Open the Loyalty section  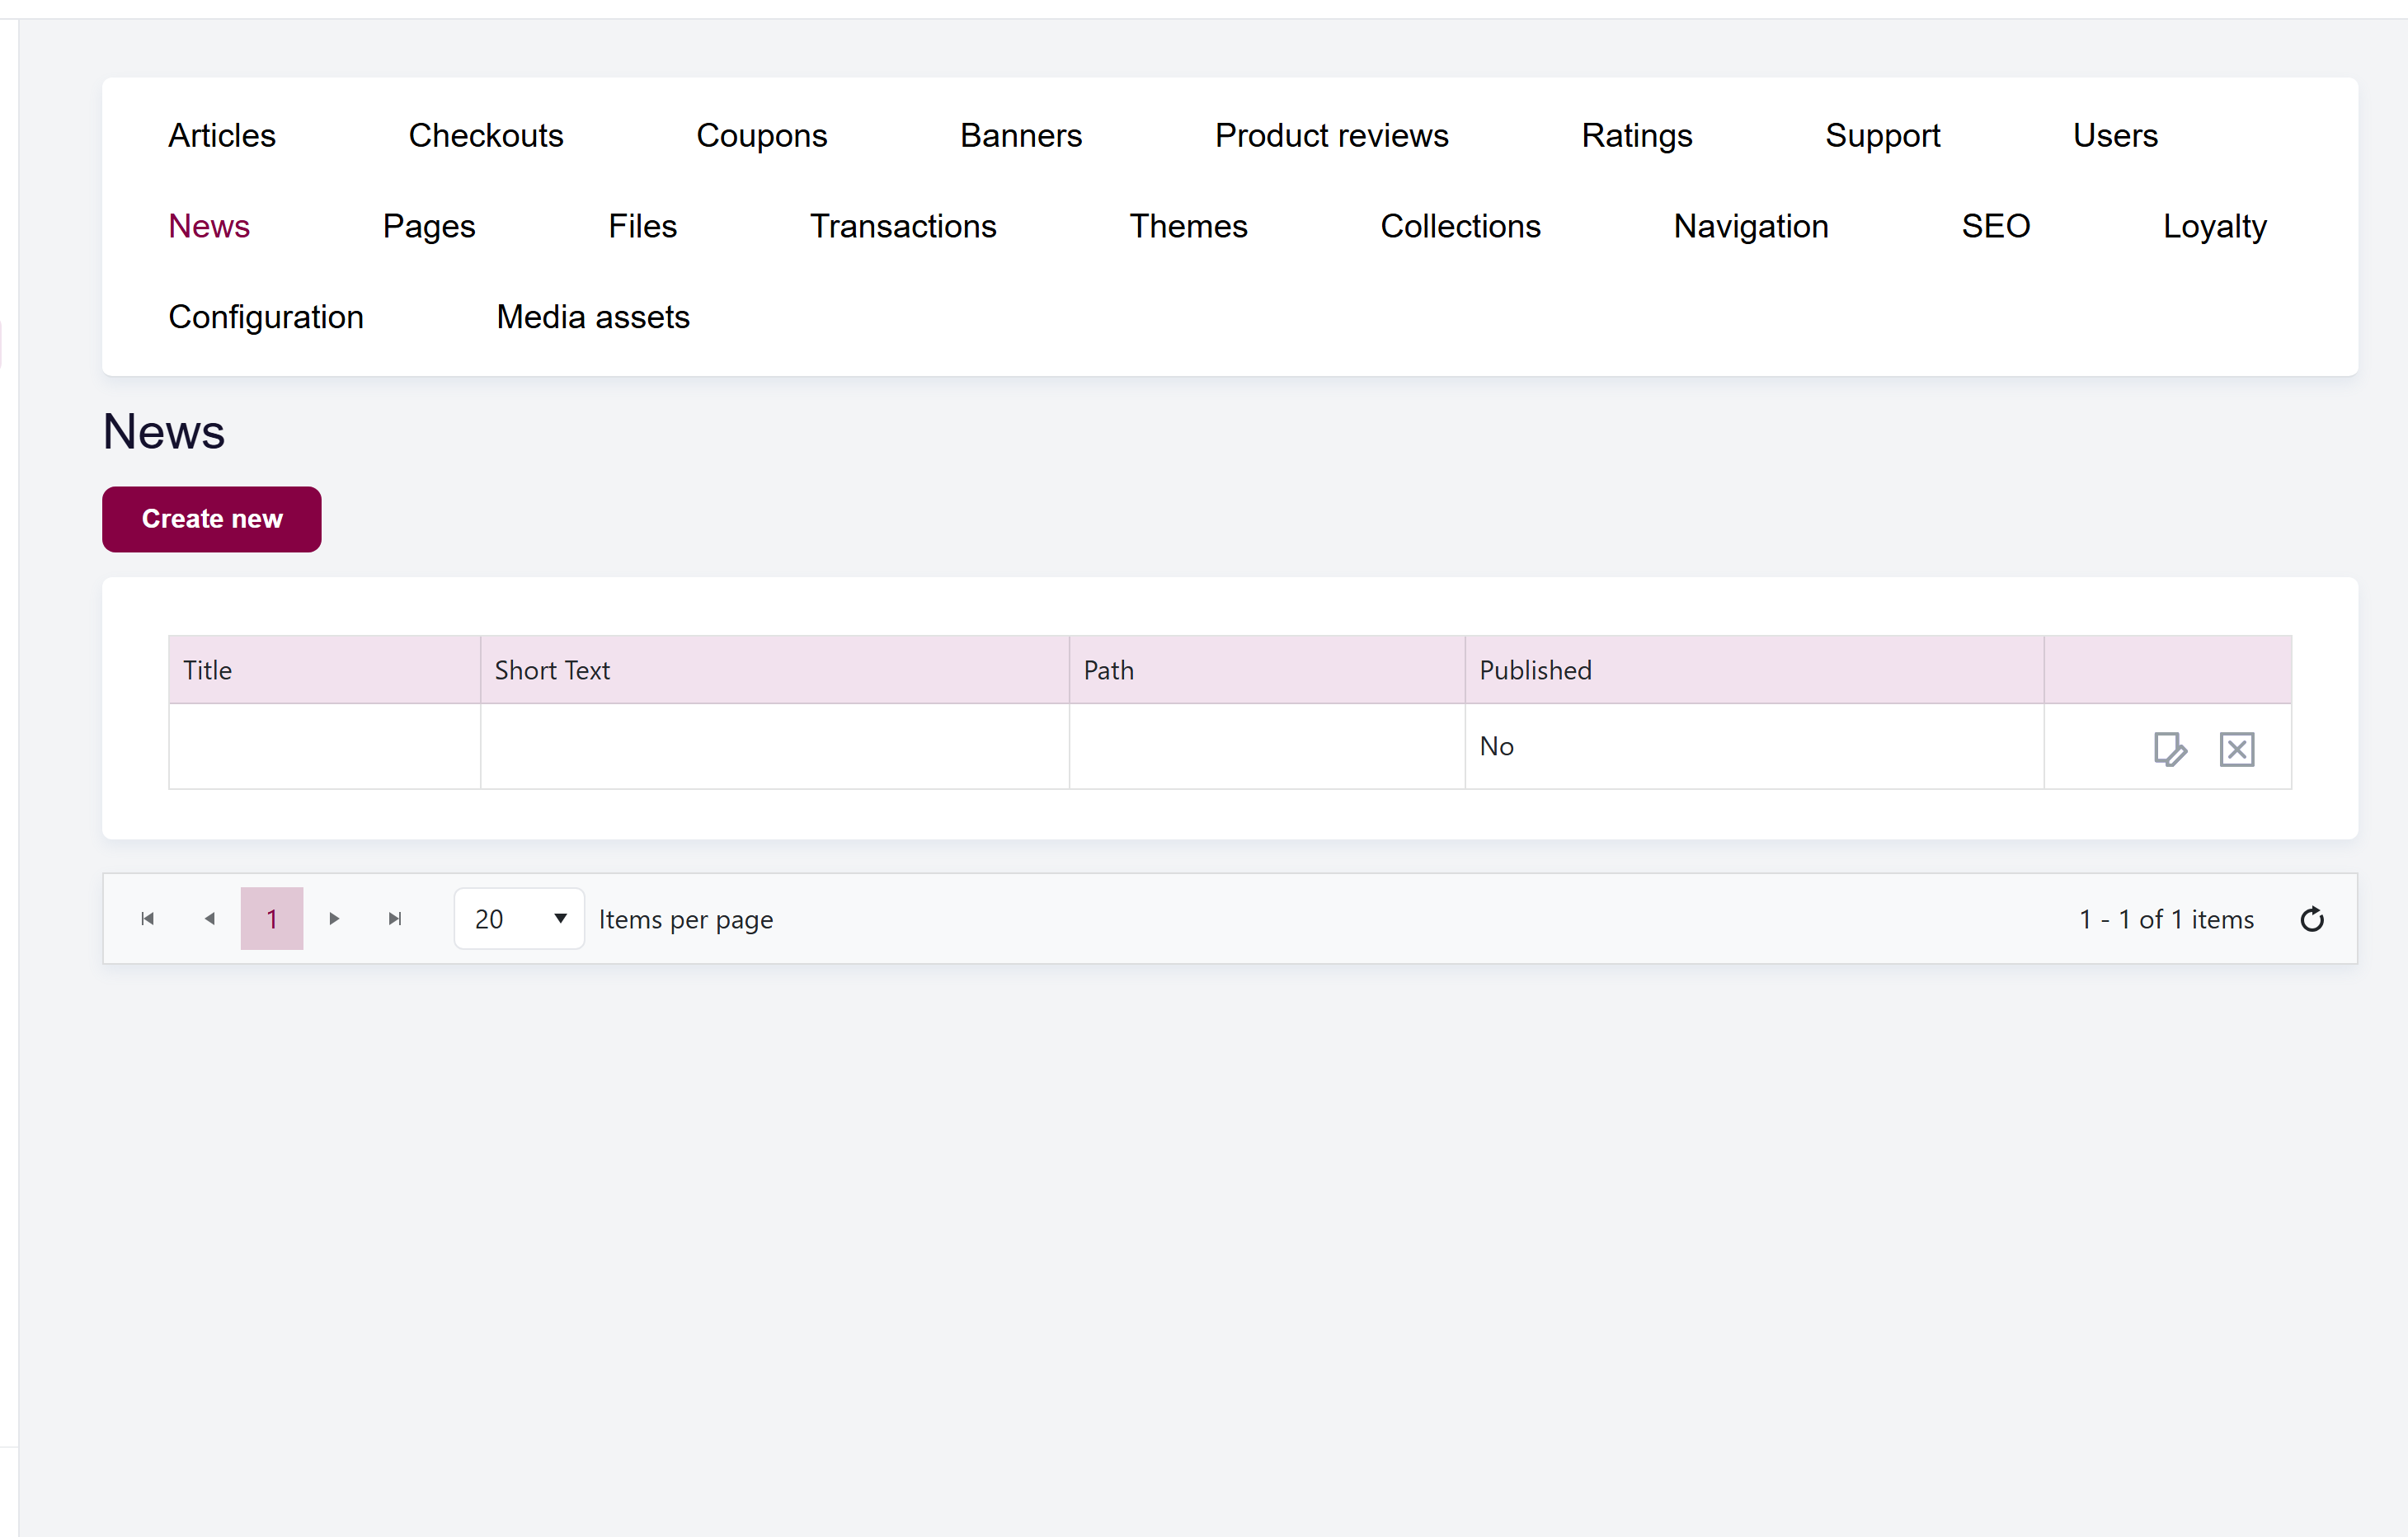pyautogui.click(x=2215, y=226)
